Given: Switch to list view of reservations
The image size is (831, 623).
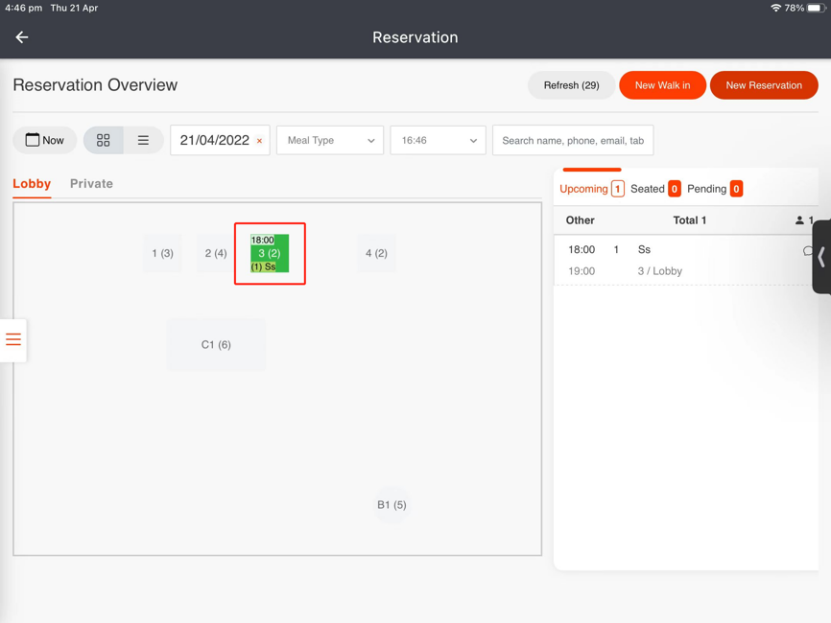Looking at the screenshot, I should pos(143,140).
